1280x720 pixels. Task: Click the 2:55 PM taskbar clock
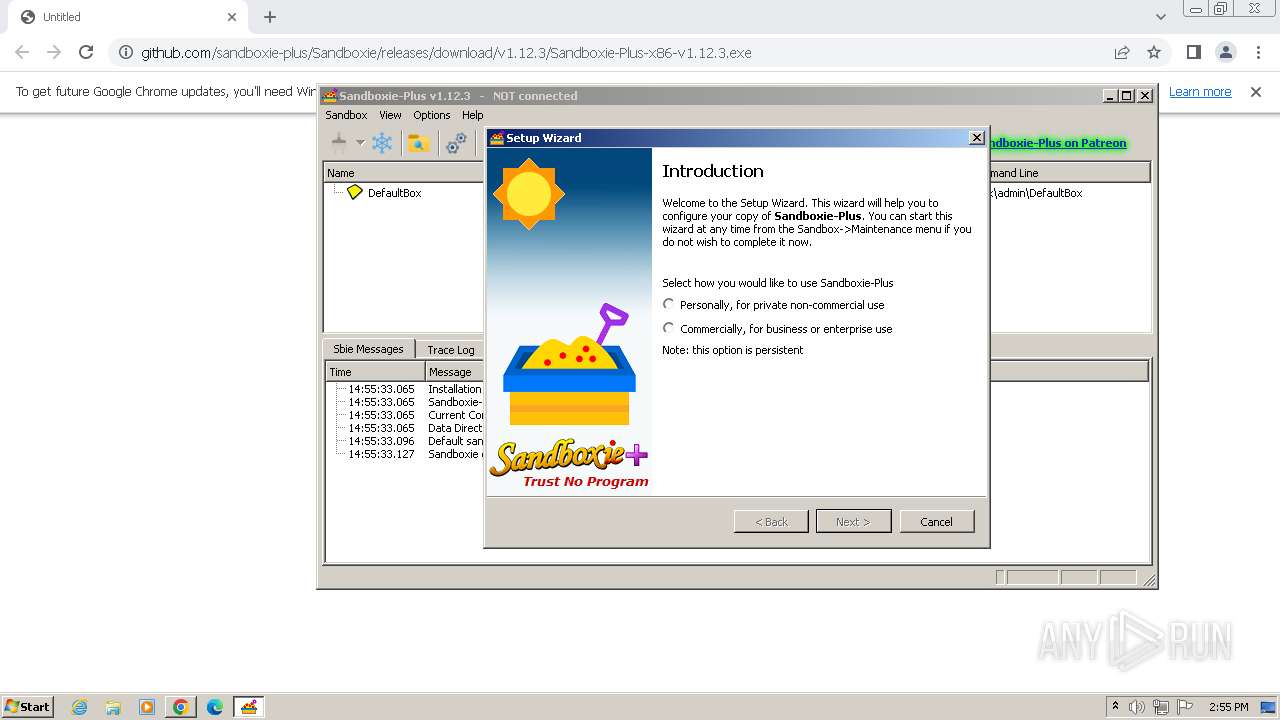(x=1228, y=707)
